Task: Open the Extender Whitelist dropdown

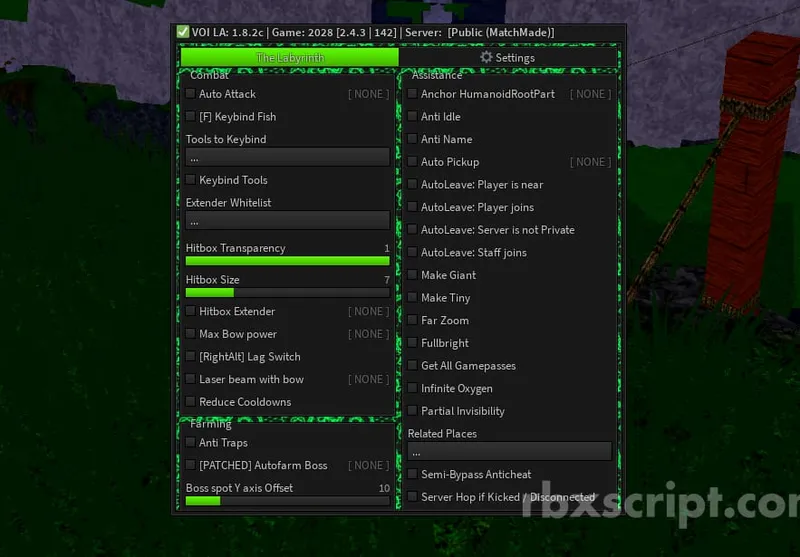Action: click(287, 221)
